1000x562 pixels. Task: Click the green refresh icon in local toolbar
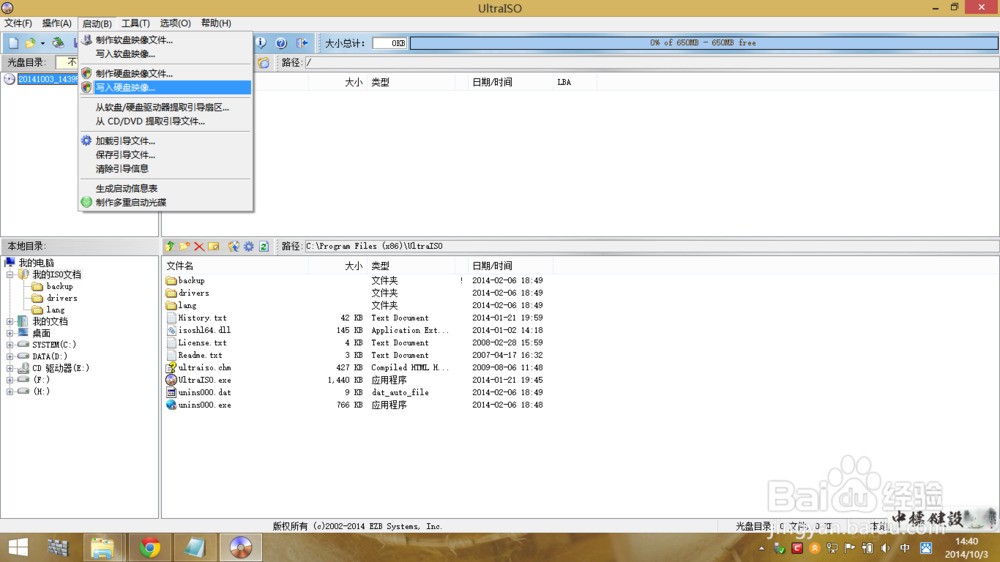(x=263, y=246)
